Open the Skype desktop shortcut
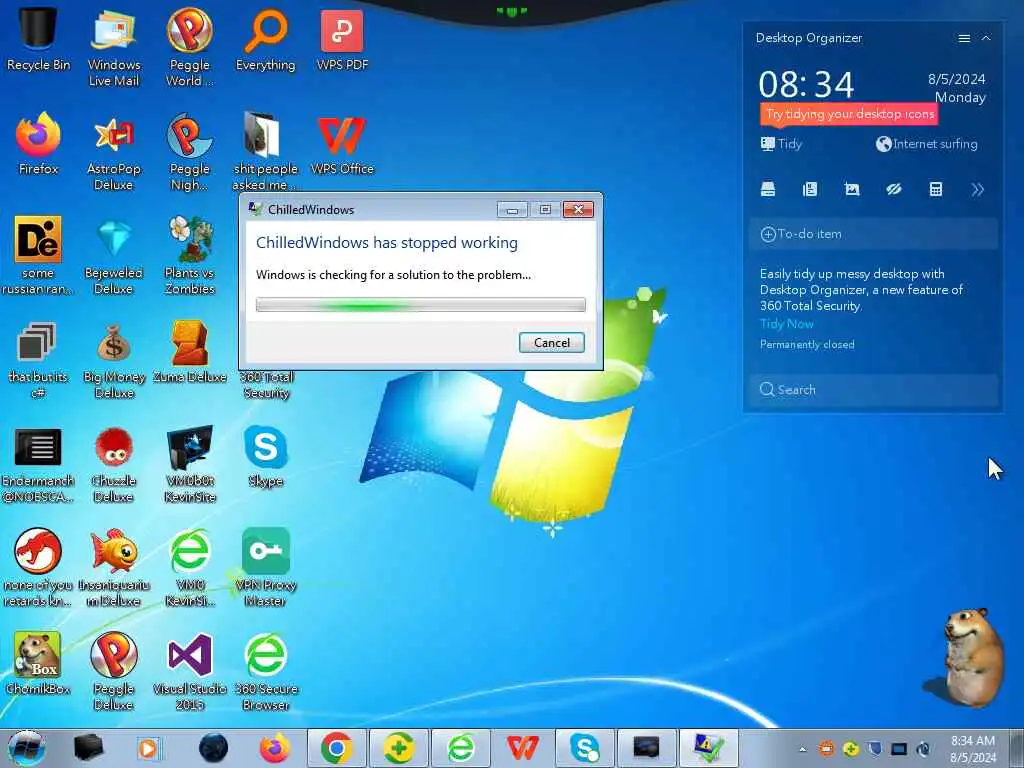1024x768 pixels. (x=265, y=456)
